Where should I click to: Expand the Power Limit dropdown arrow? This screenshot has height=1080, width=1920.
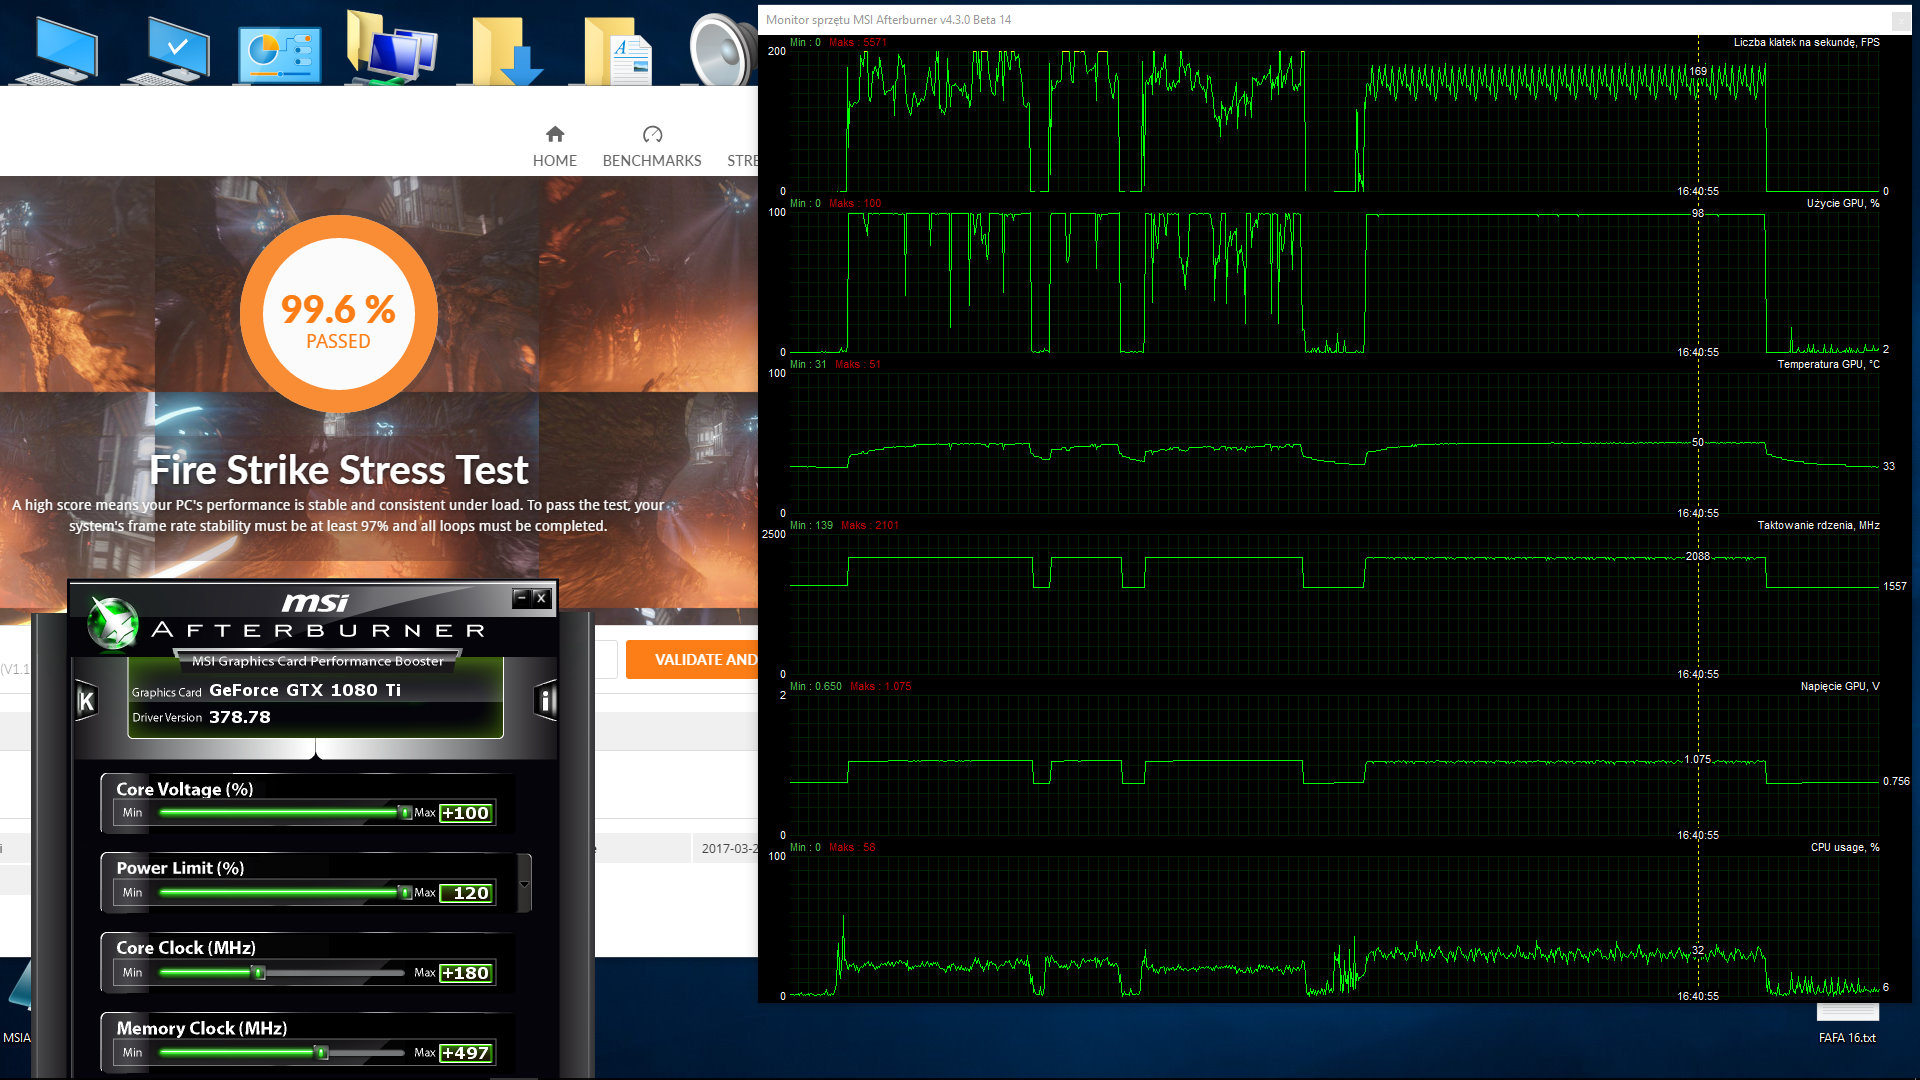point(524,884)
